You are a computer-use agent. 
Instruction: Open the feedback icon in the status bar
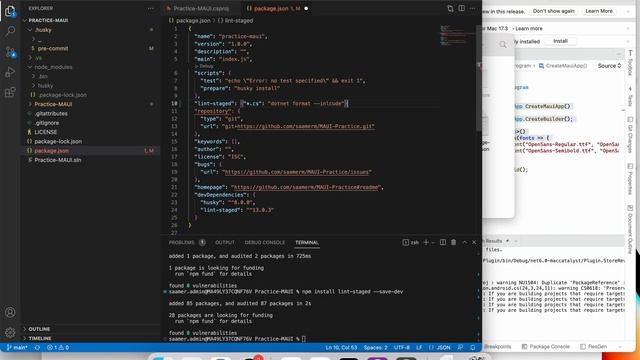pos(460,347)
